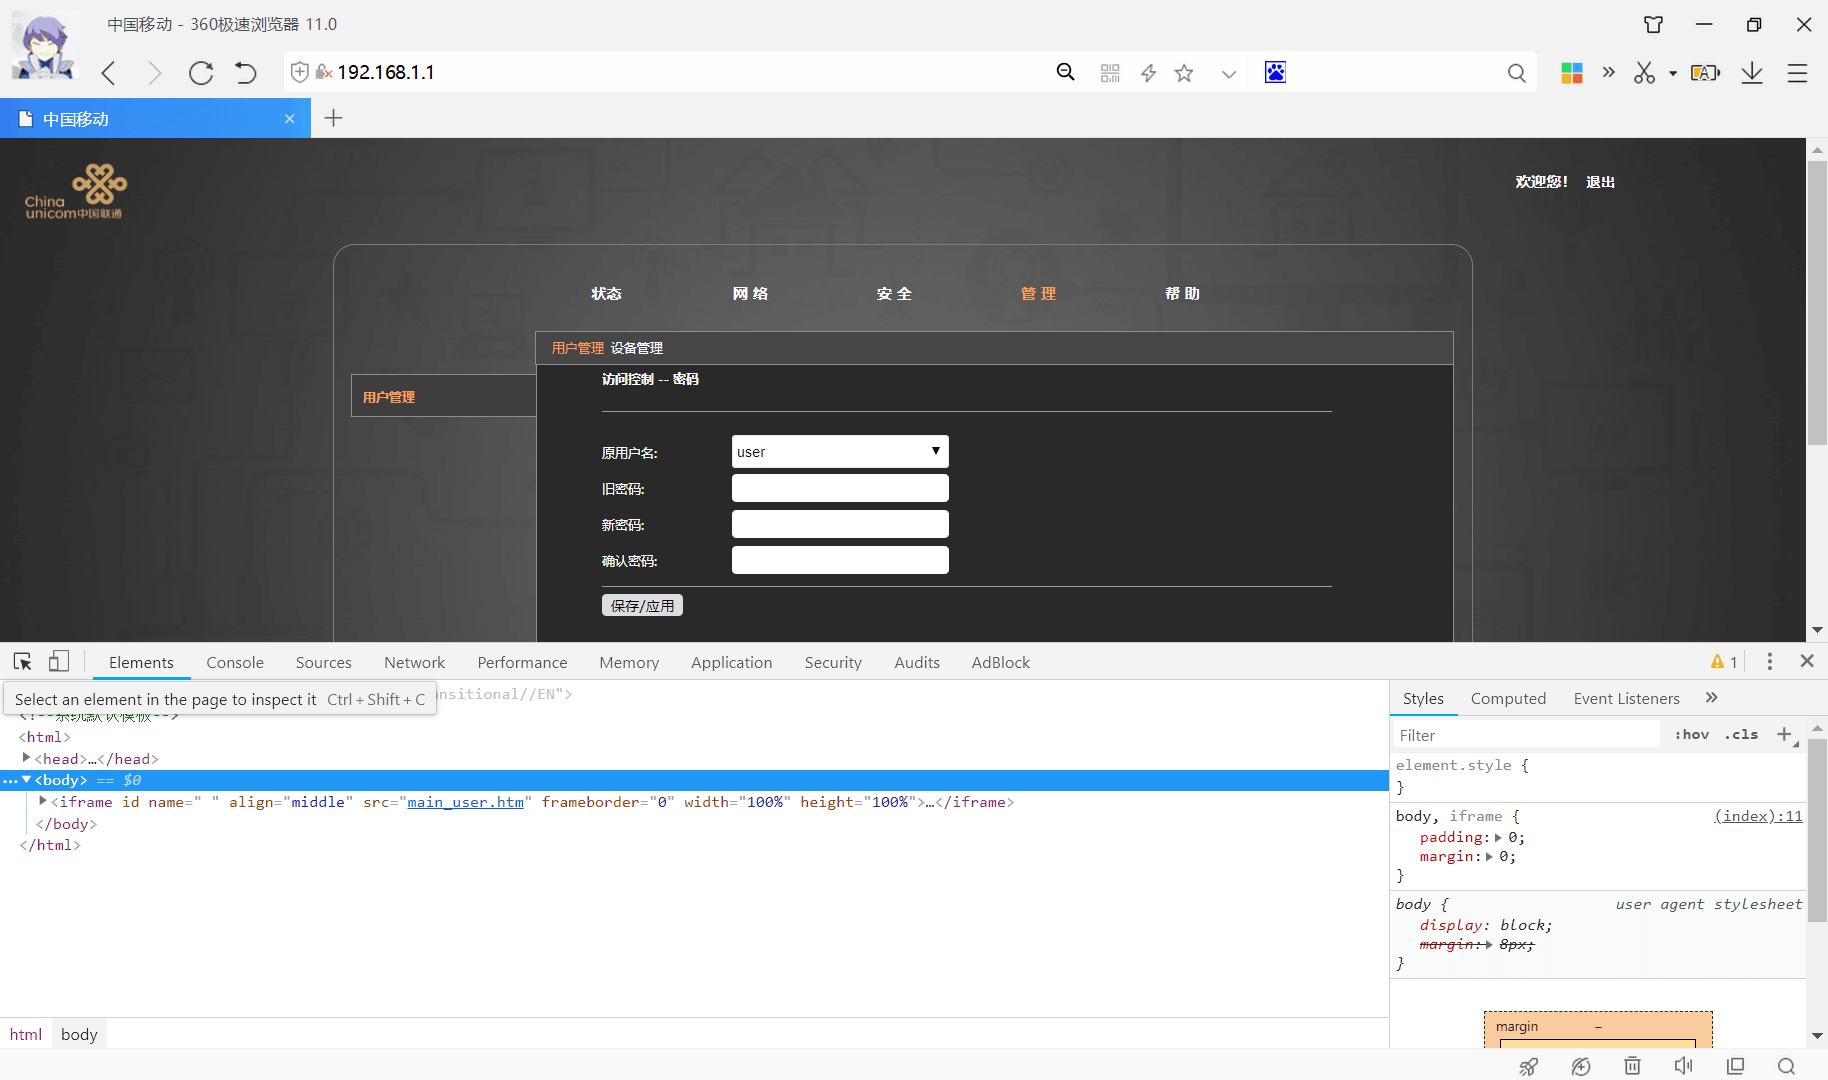The height and width of the screenshot is (1080, 1828).
Task: Click the page vertical scrollbar thumb
Action: coord(1817,302)
